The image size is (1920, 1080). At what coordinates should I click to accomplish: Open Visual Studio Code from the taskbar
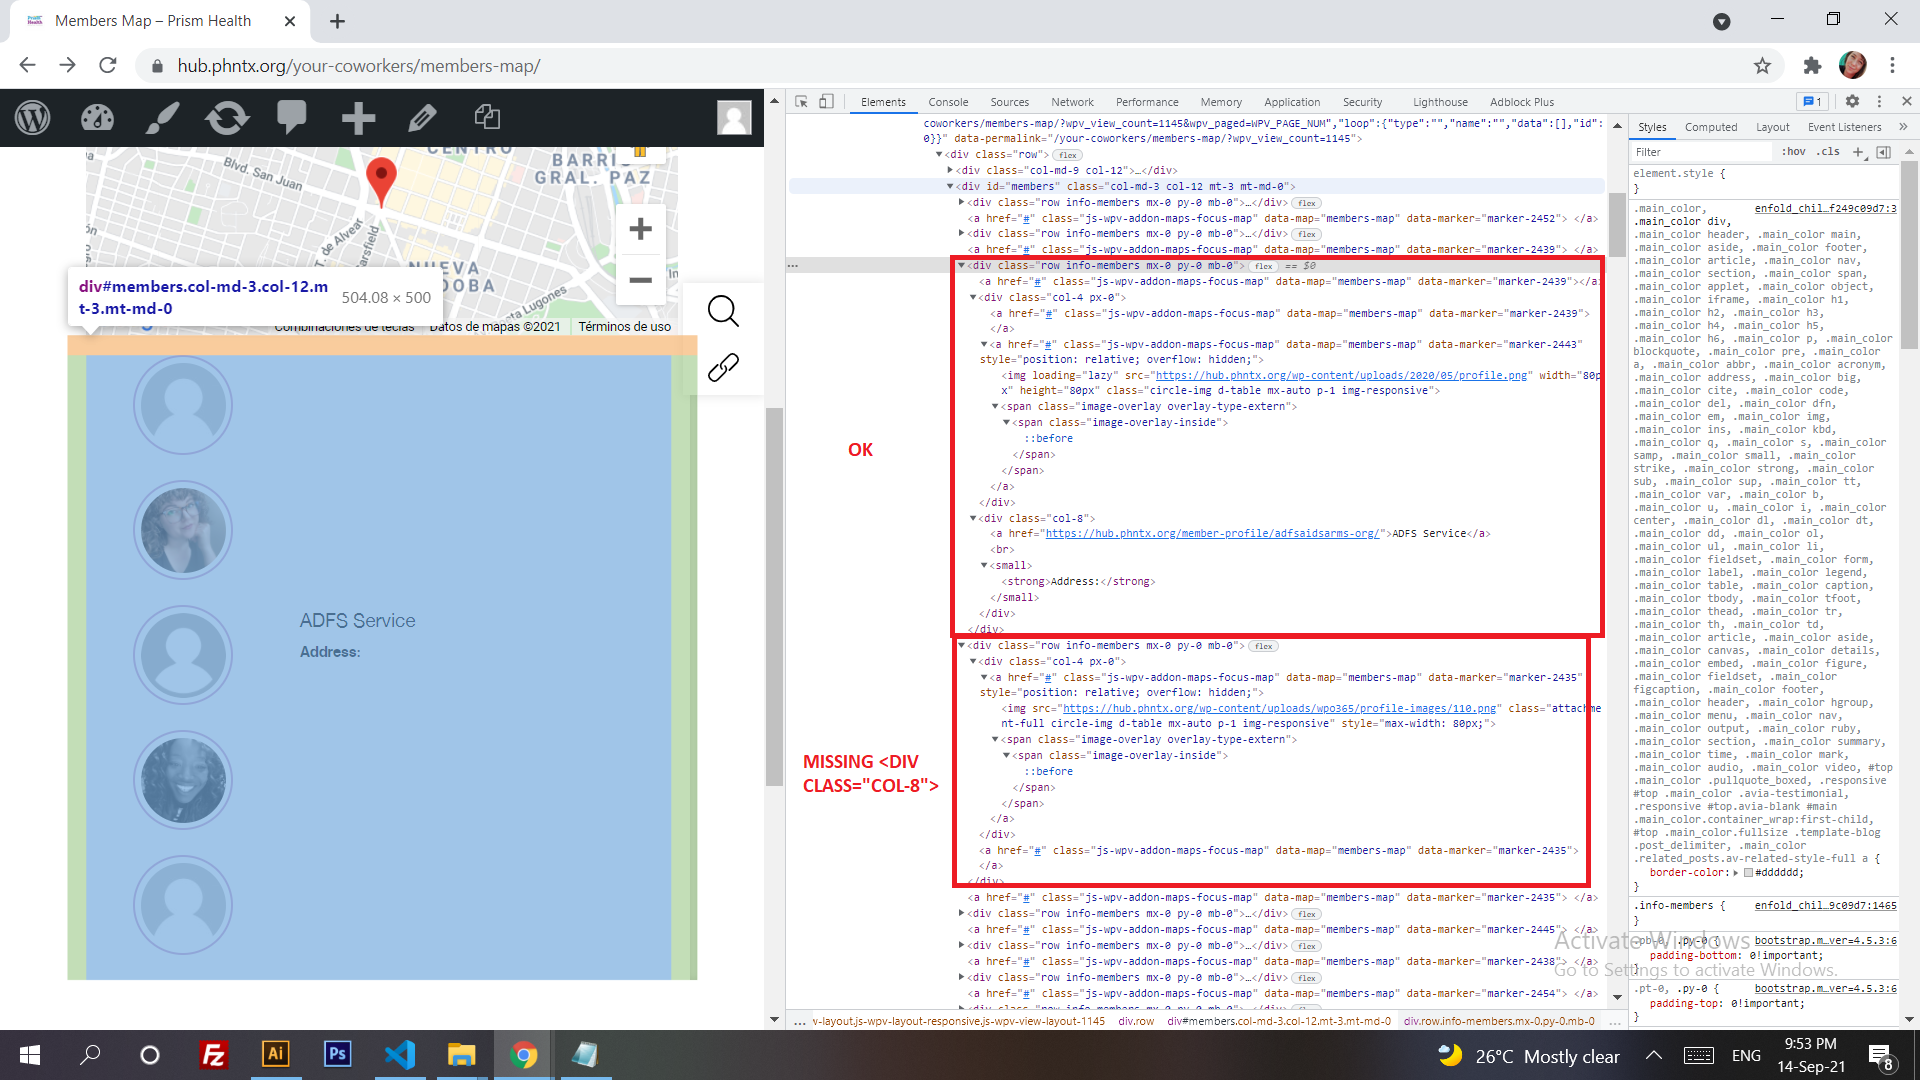pyautogui.click(x=399, y=1055)
